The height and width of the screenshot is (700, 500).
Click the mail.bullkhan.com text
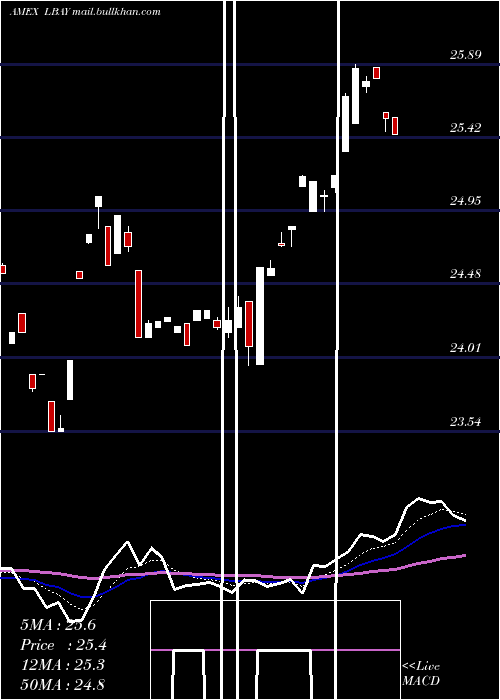[116, 12]
